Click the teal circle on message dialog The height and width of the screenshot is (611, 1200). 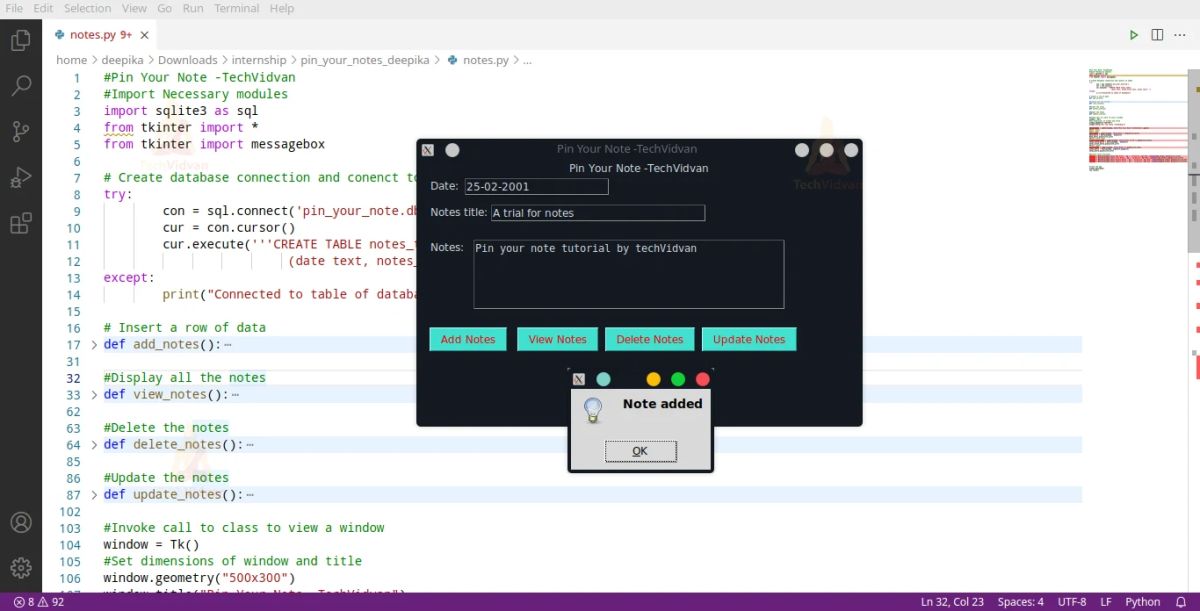click(x=603, y=379)
